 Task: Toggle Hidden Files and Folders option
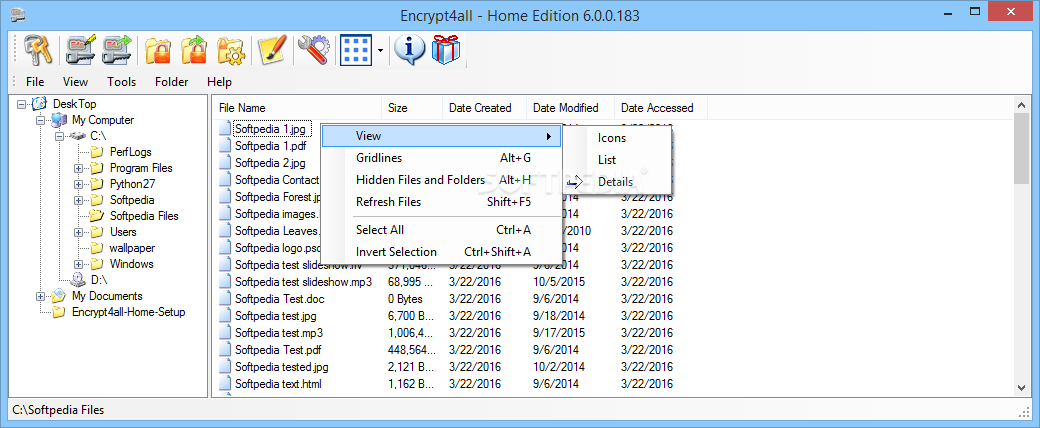(x=441, y=180)
